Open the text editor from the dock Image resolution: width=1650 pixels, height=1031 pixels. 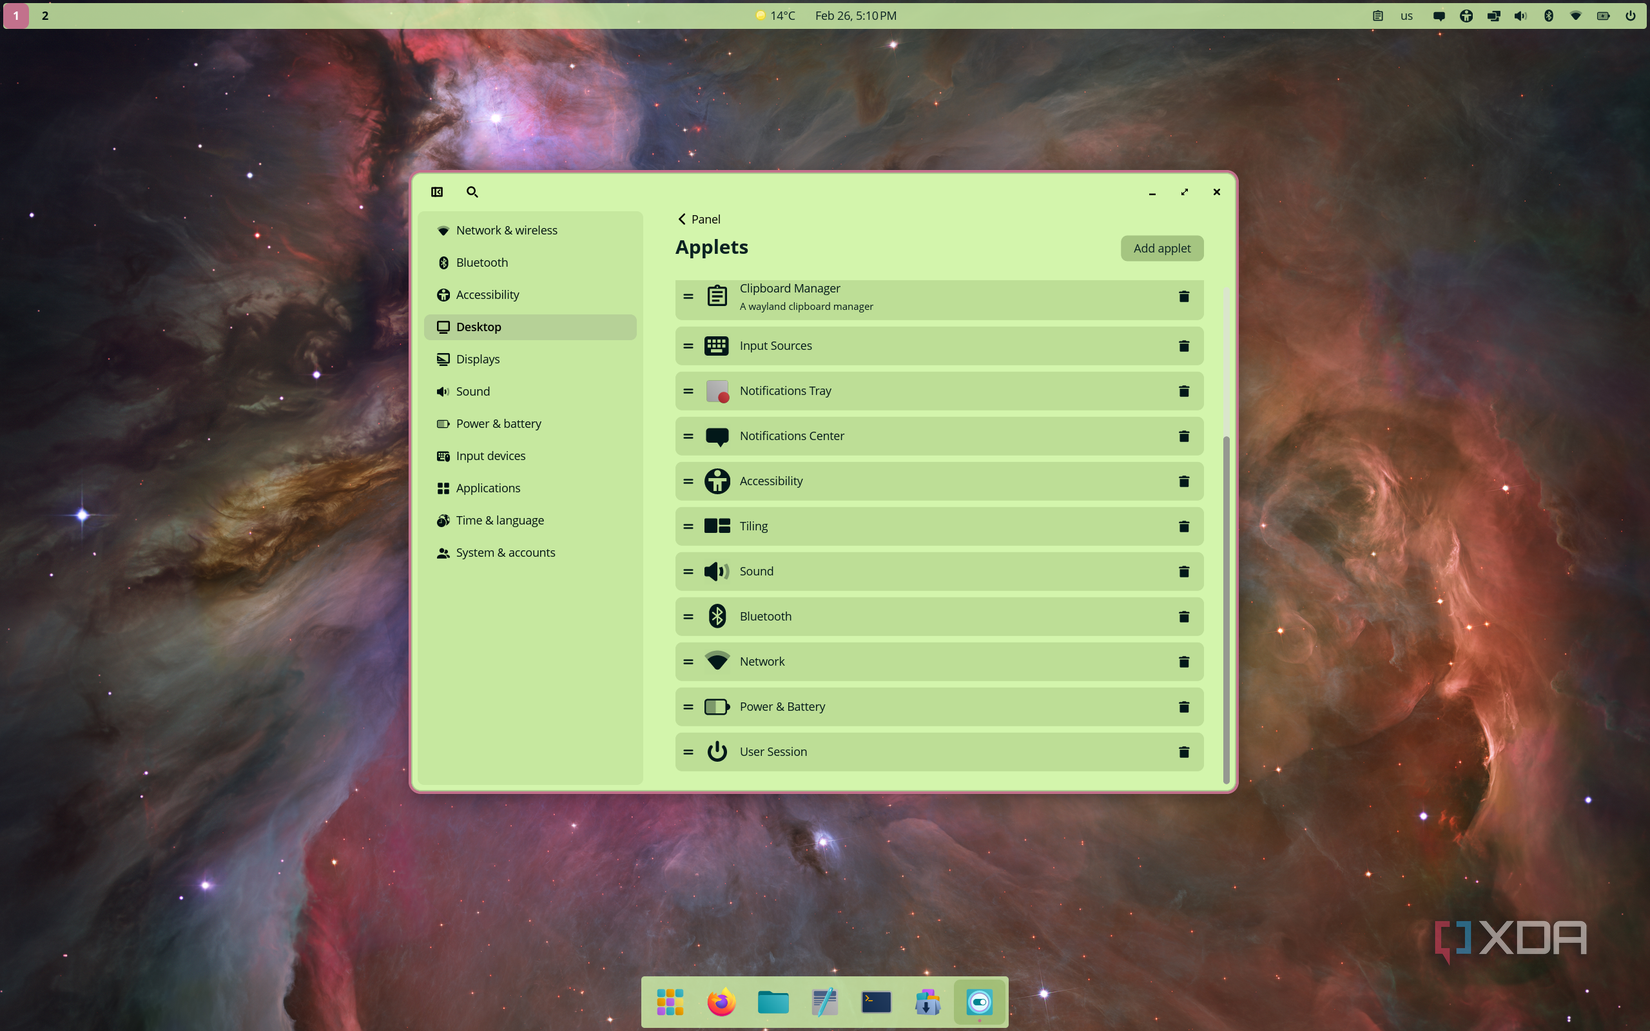824,1002
